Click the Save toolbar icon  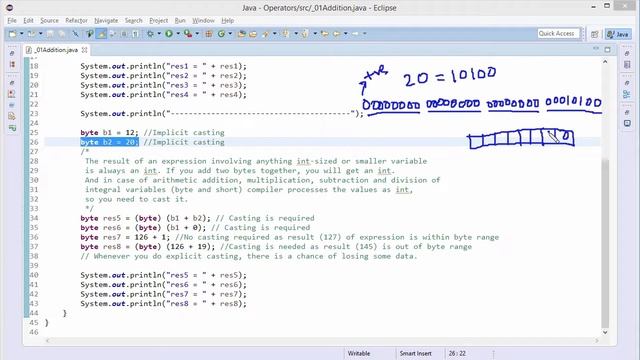pos(50,34)
